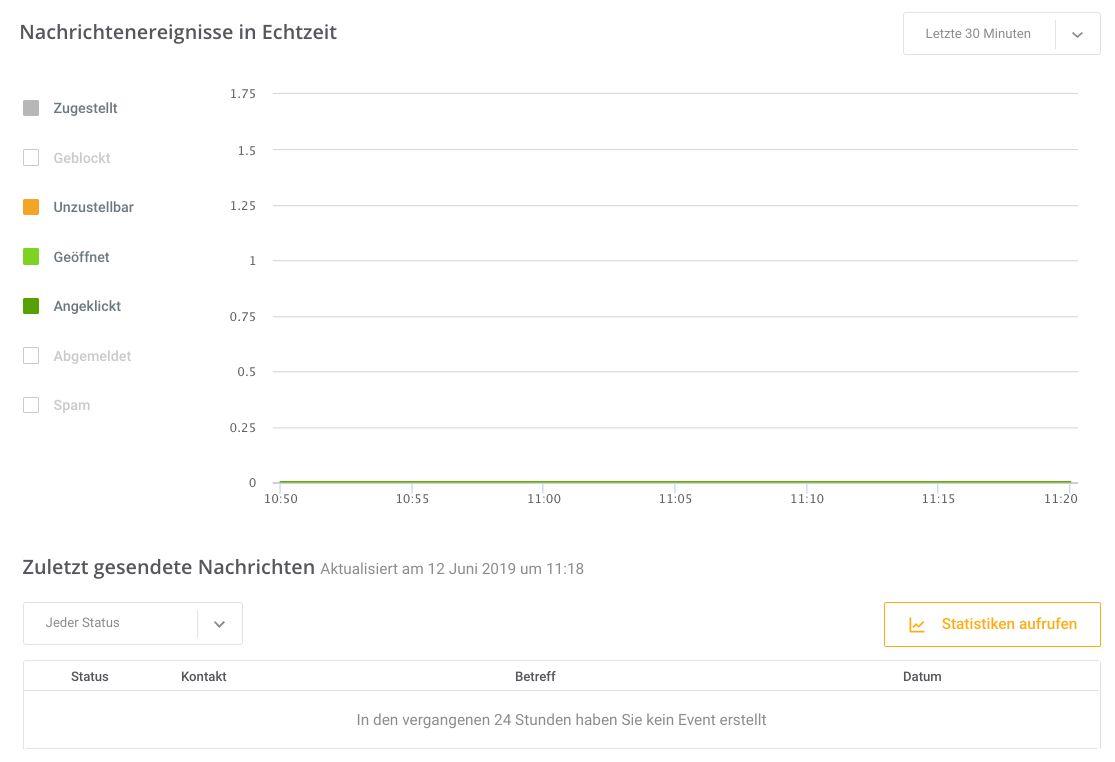Click the Zuletzt gesendete Nachrichten heading
The height and width of the screenshot is (762, 1115).
pyautogui.click(x=169, y=567)
